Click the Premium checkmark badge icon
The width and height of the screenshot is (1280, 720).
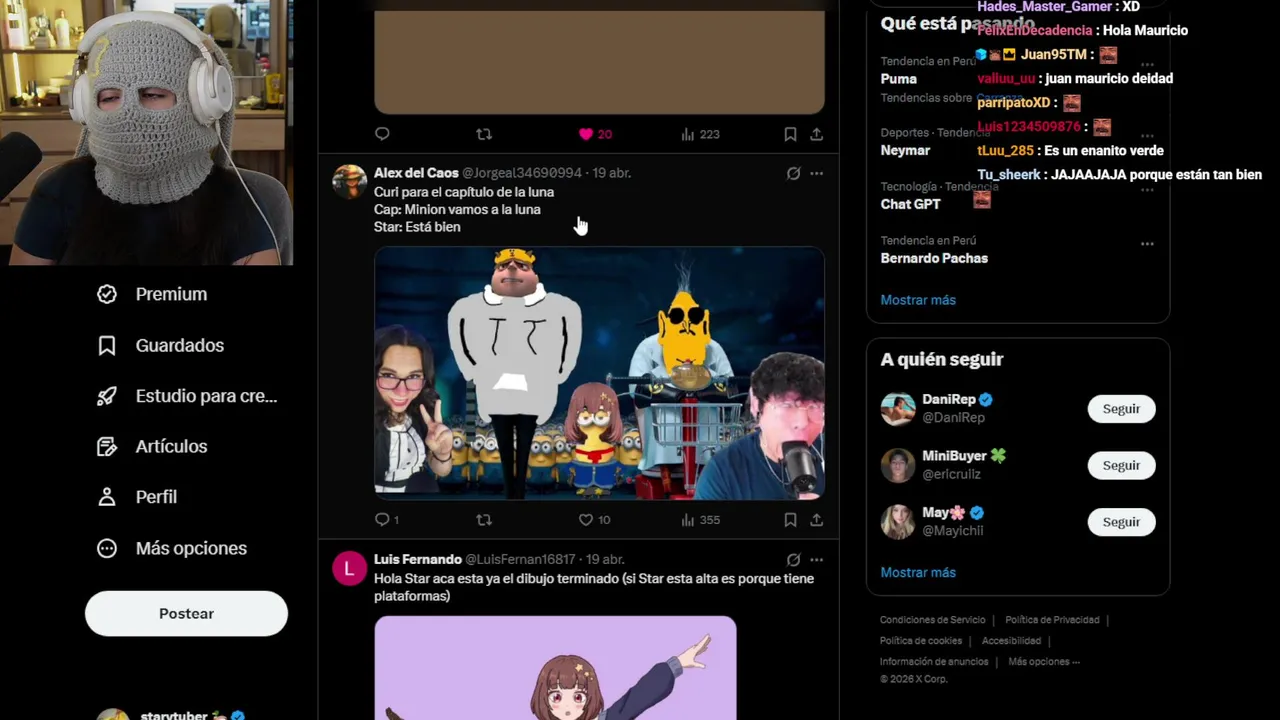click(107, 294)
